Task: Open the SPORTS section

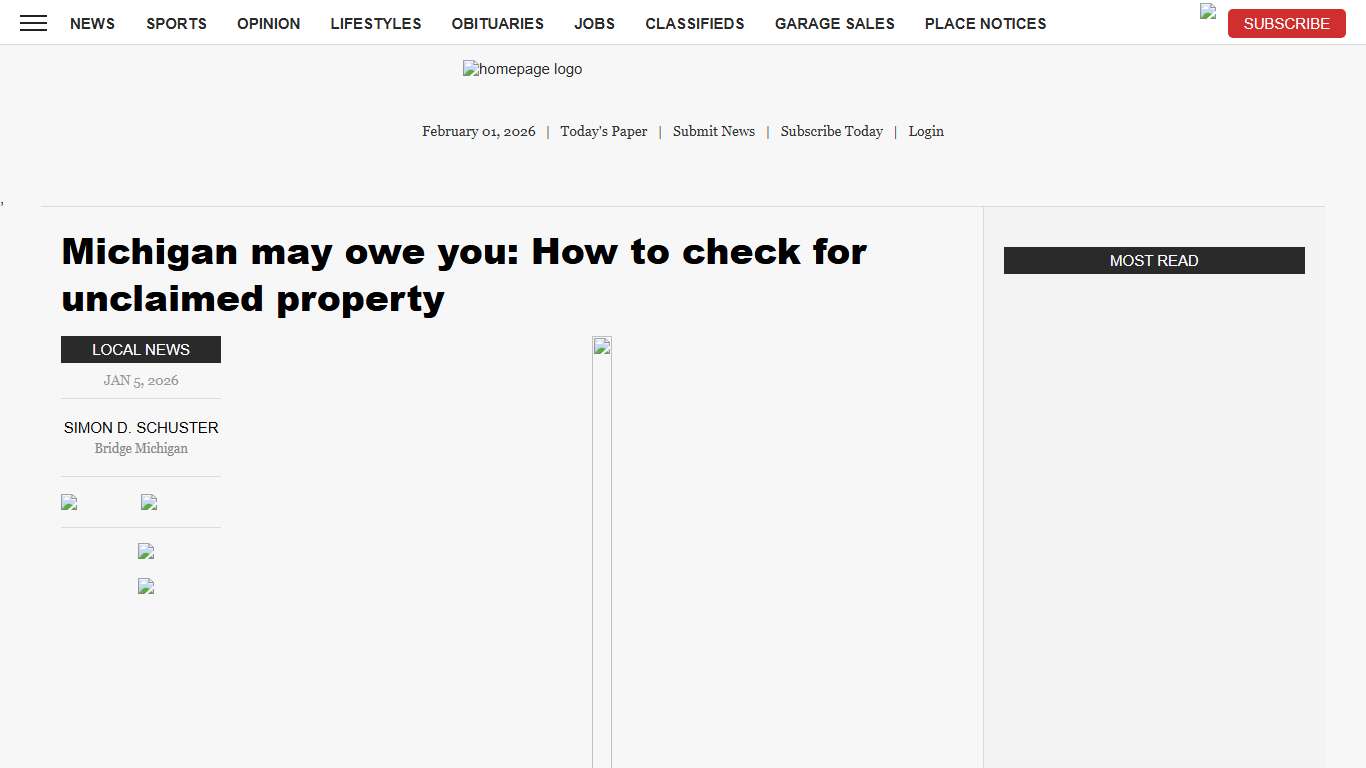Action: (176, 23)
